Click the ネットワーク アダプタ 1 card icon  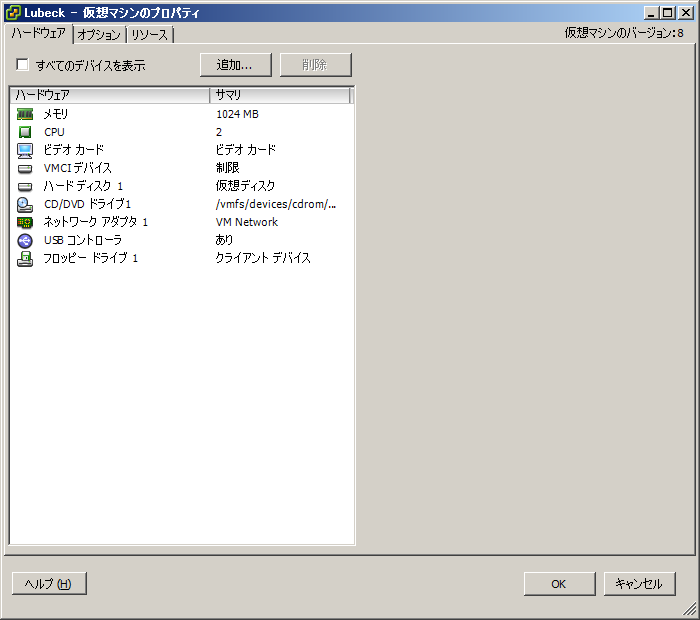25,222
